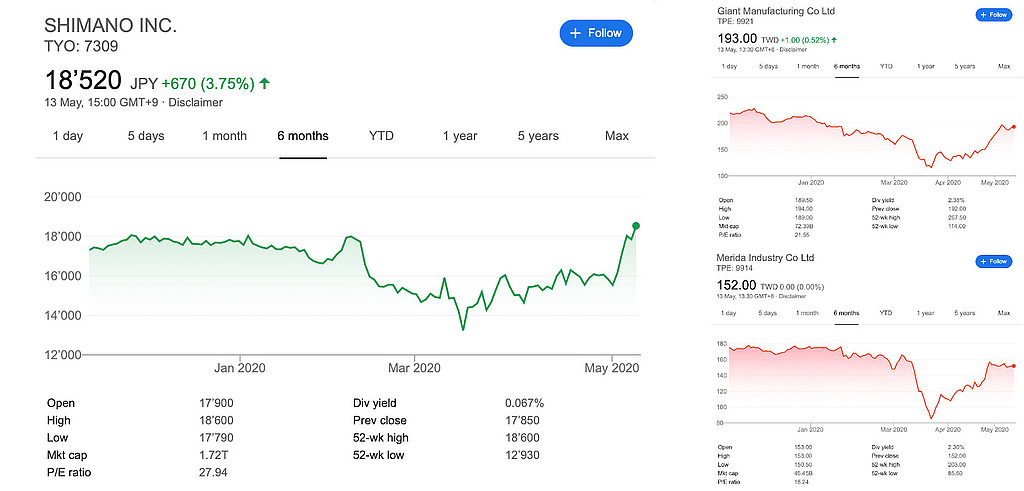Show Shimano's Max time range

617,136
